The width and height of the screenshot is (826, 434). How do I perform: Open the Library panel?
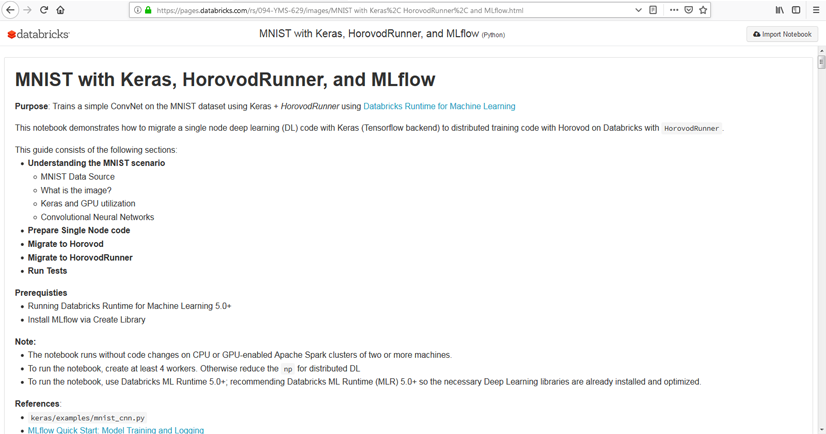point(780,10)
